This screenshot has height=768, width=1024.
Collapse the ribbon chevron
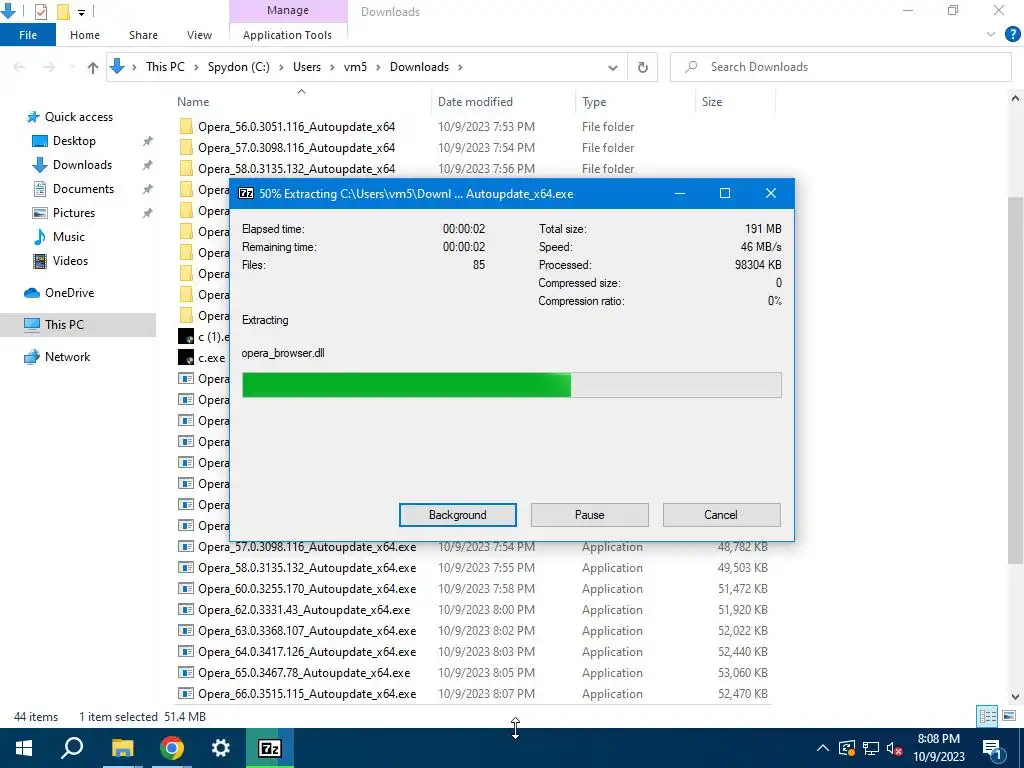coord(991,35)
